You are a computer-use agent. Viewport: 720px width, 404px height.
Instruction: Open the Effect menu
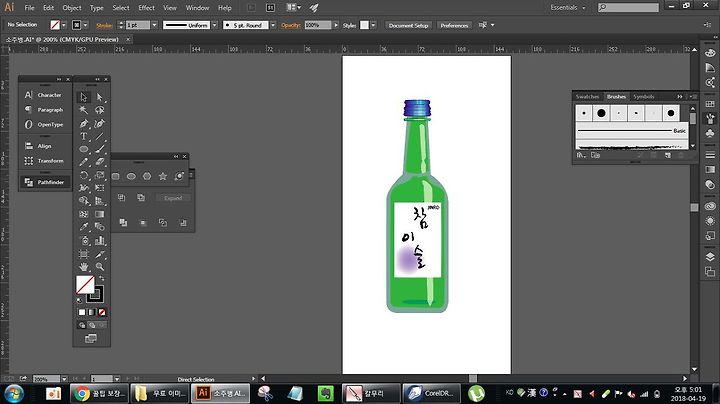click(146, 8)
